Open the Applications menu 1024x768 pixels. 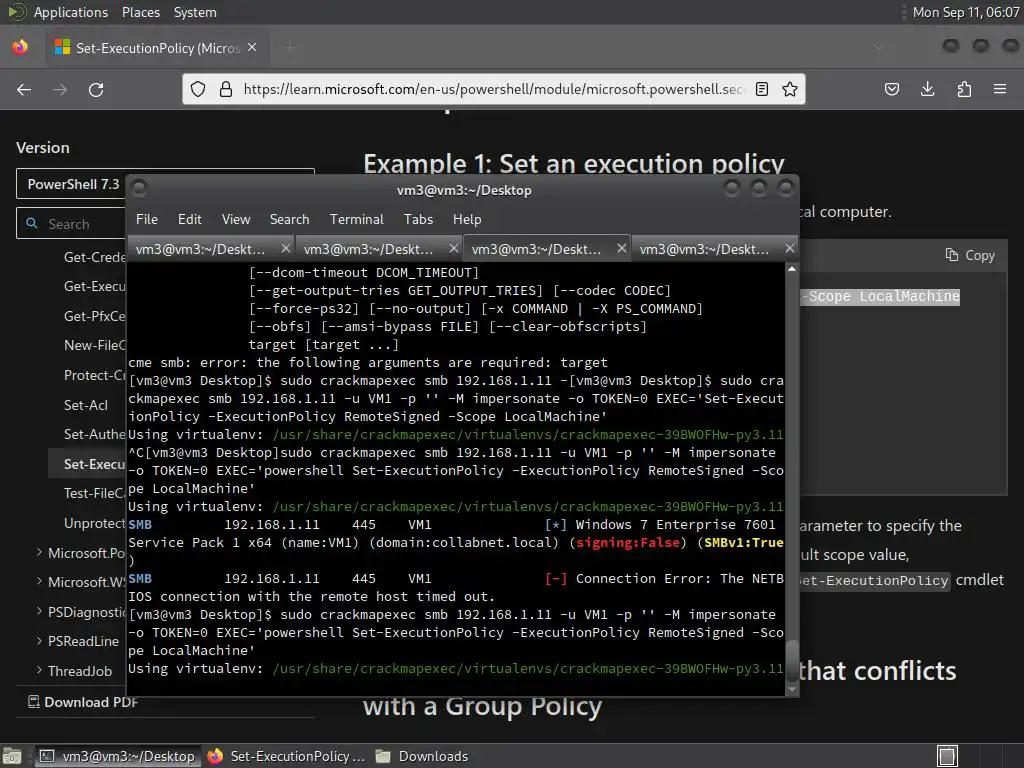point(71,12)
